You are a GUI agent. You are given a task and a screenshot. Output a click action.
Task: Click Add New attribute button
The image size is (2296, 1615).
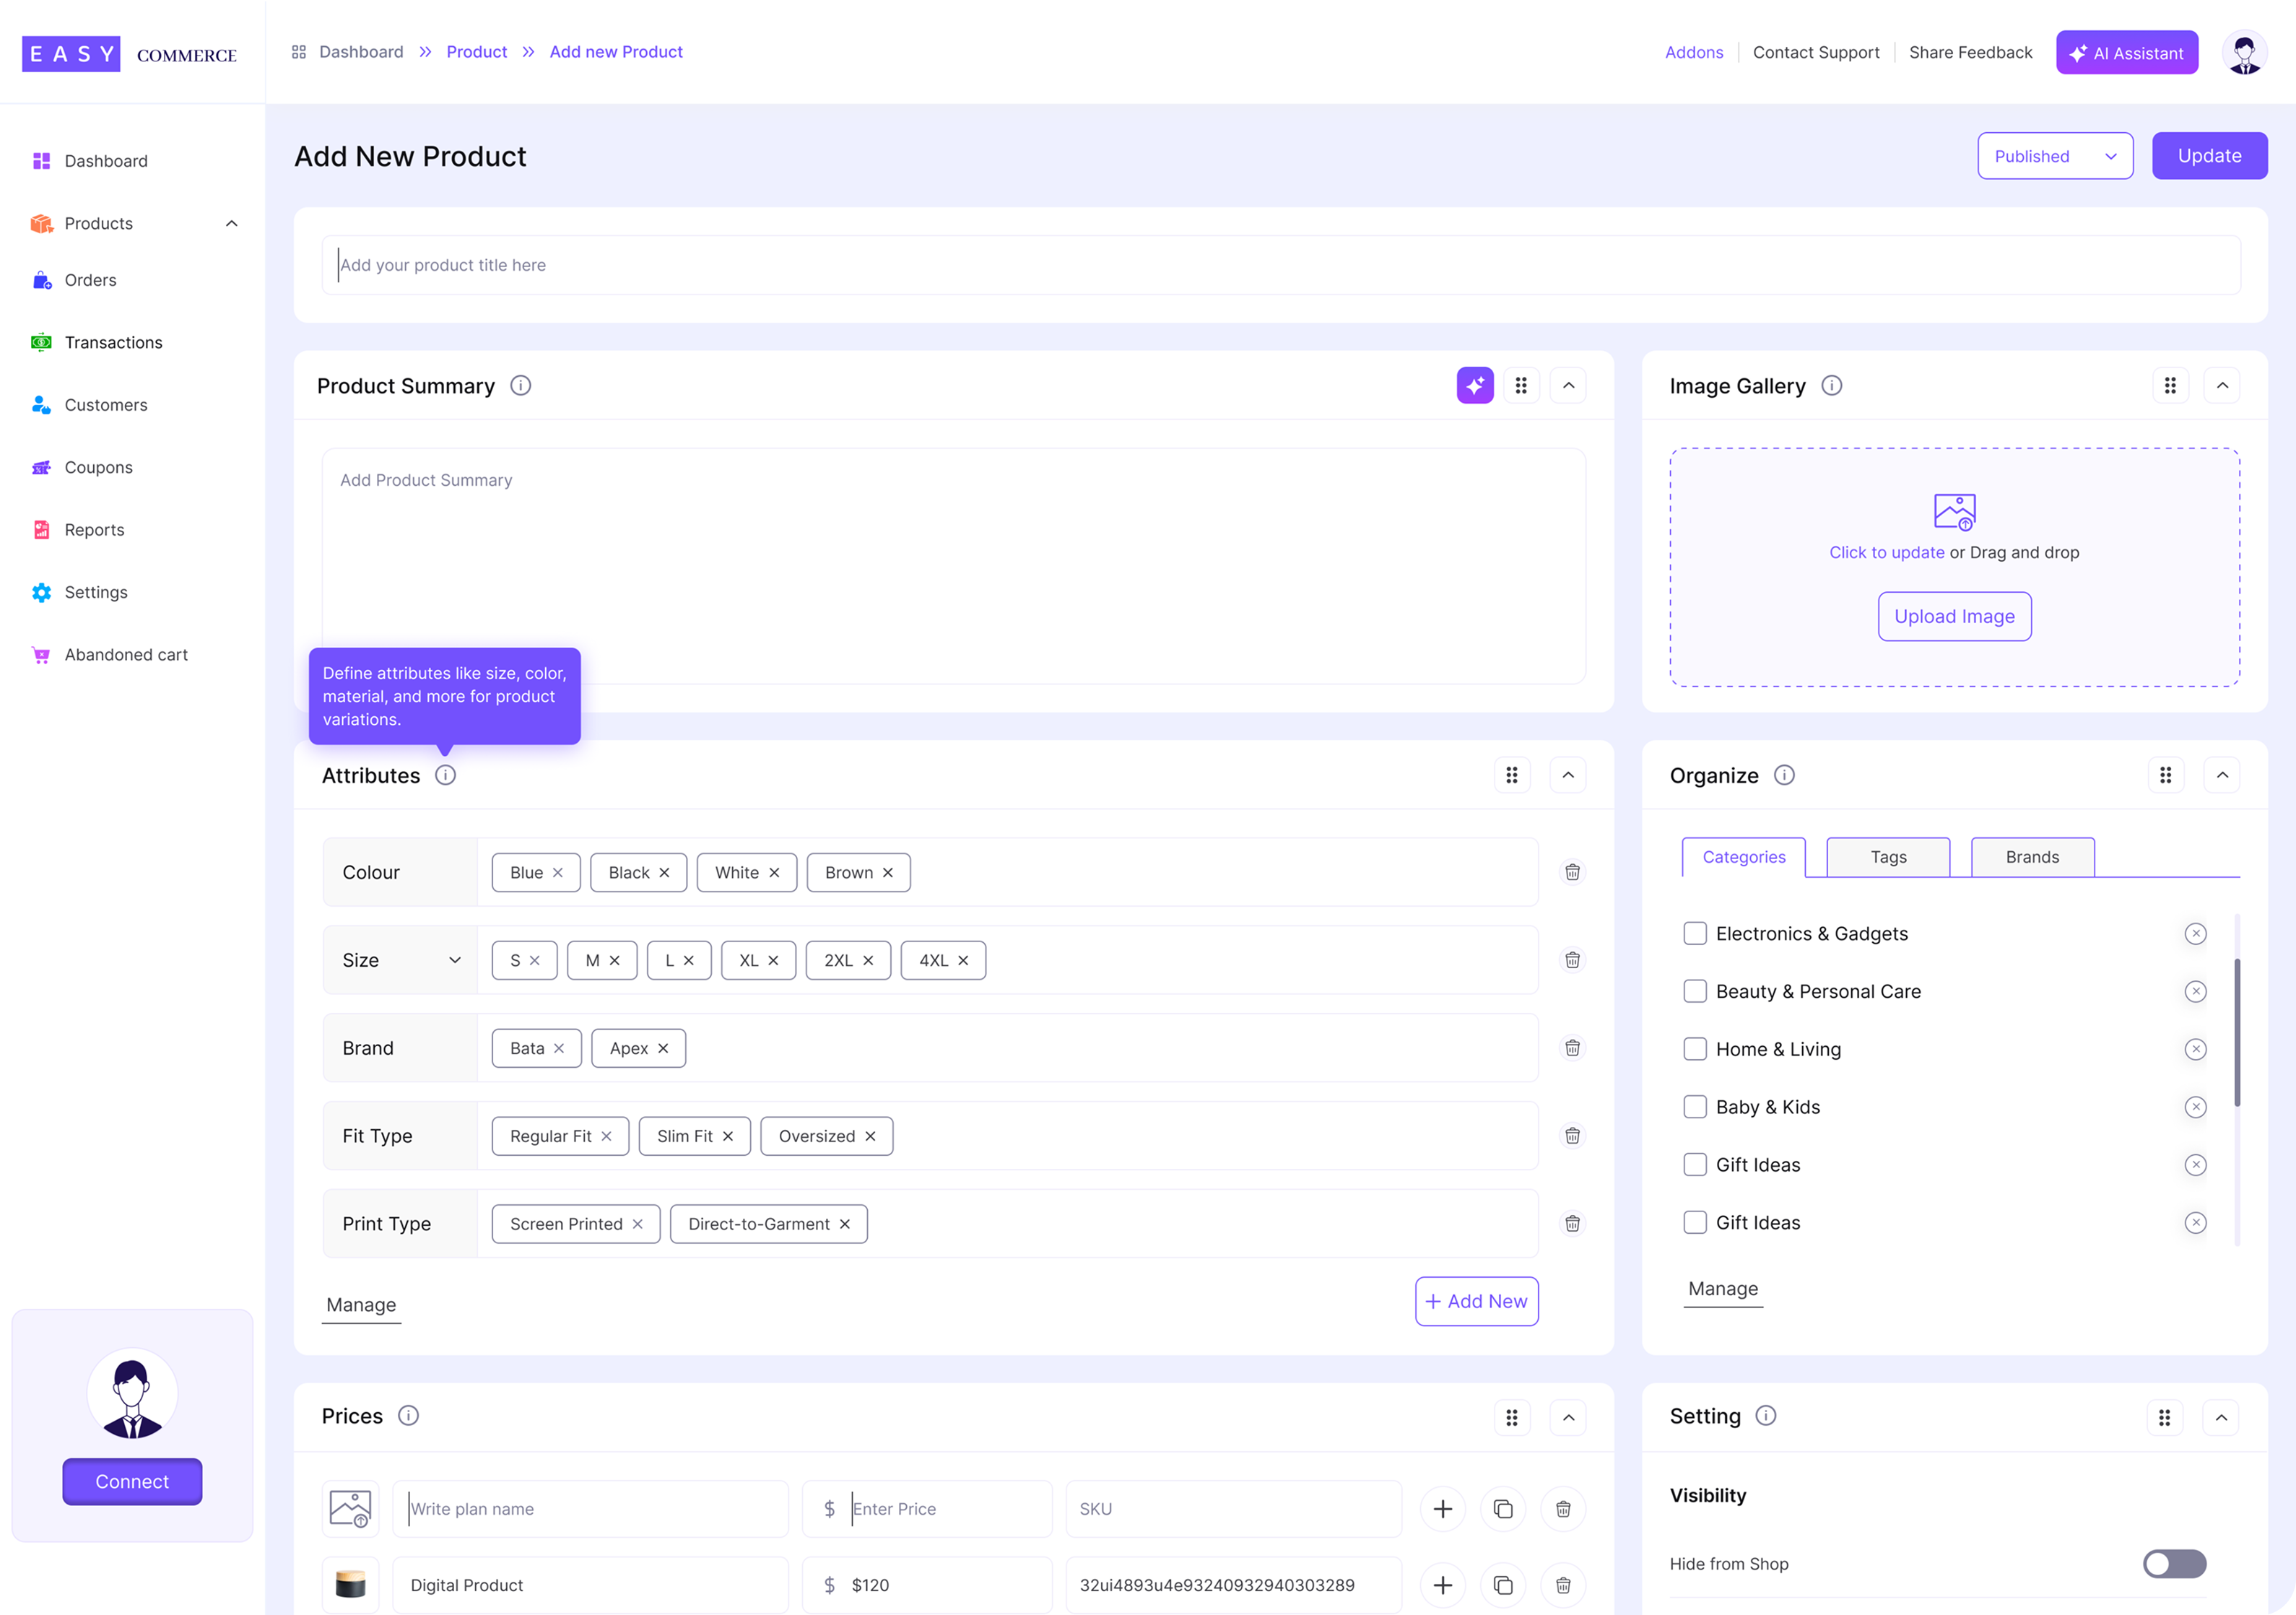(x=1476, y=1302)
